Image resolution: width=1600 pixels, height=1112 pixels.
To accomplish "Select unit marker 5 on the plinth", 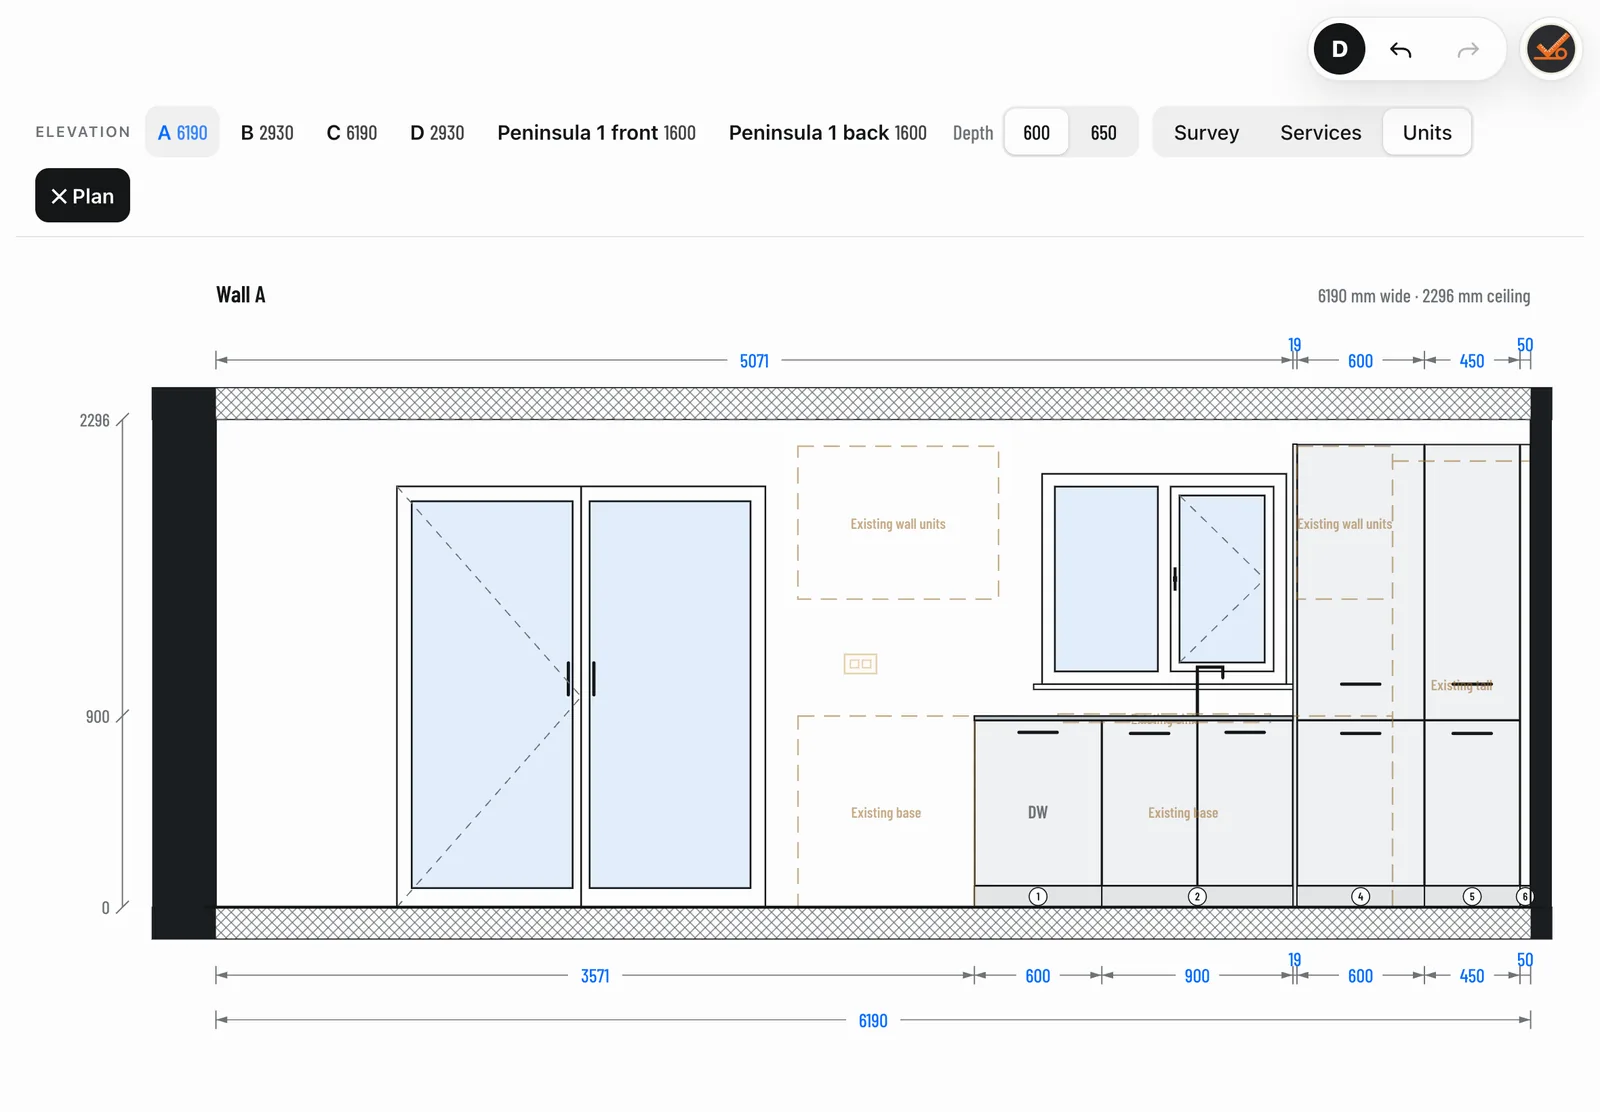I will point(1472,896).
